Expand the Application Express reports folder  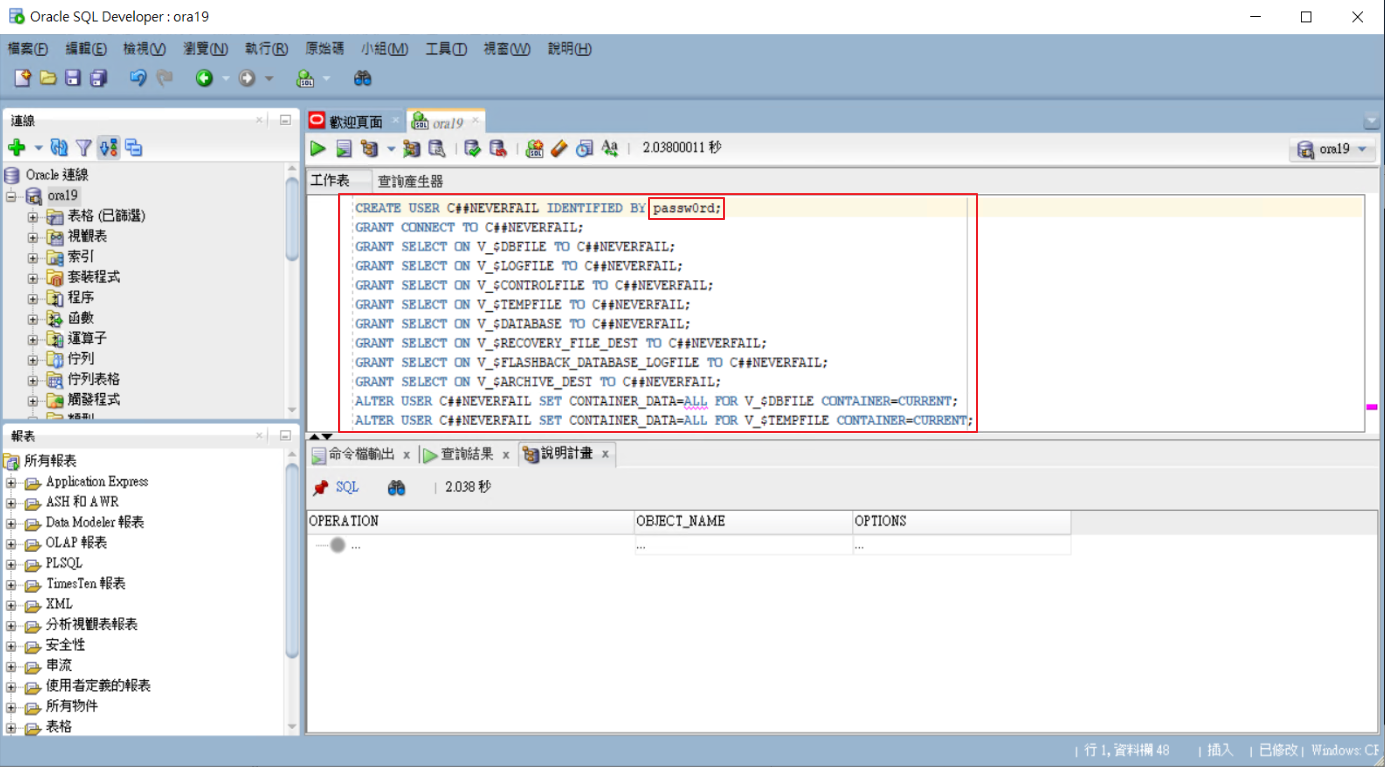(x=12, y=482)
